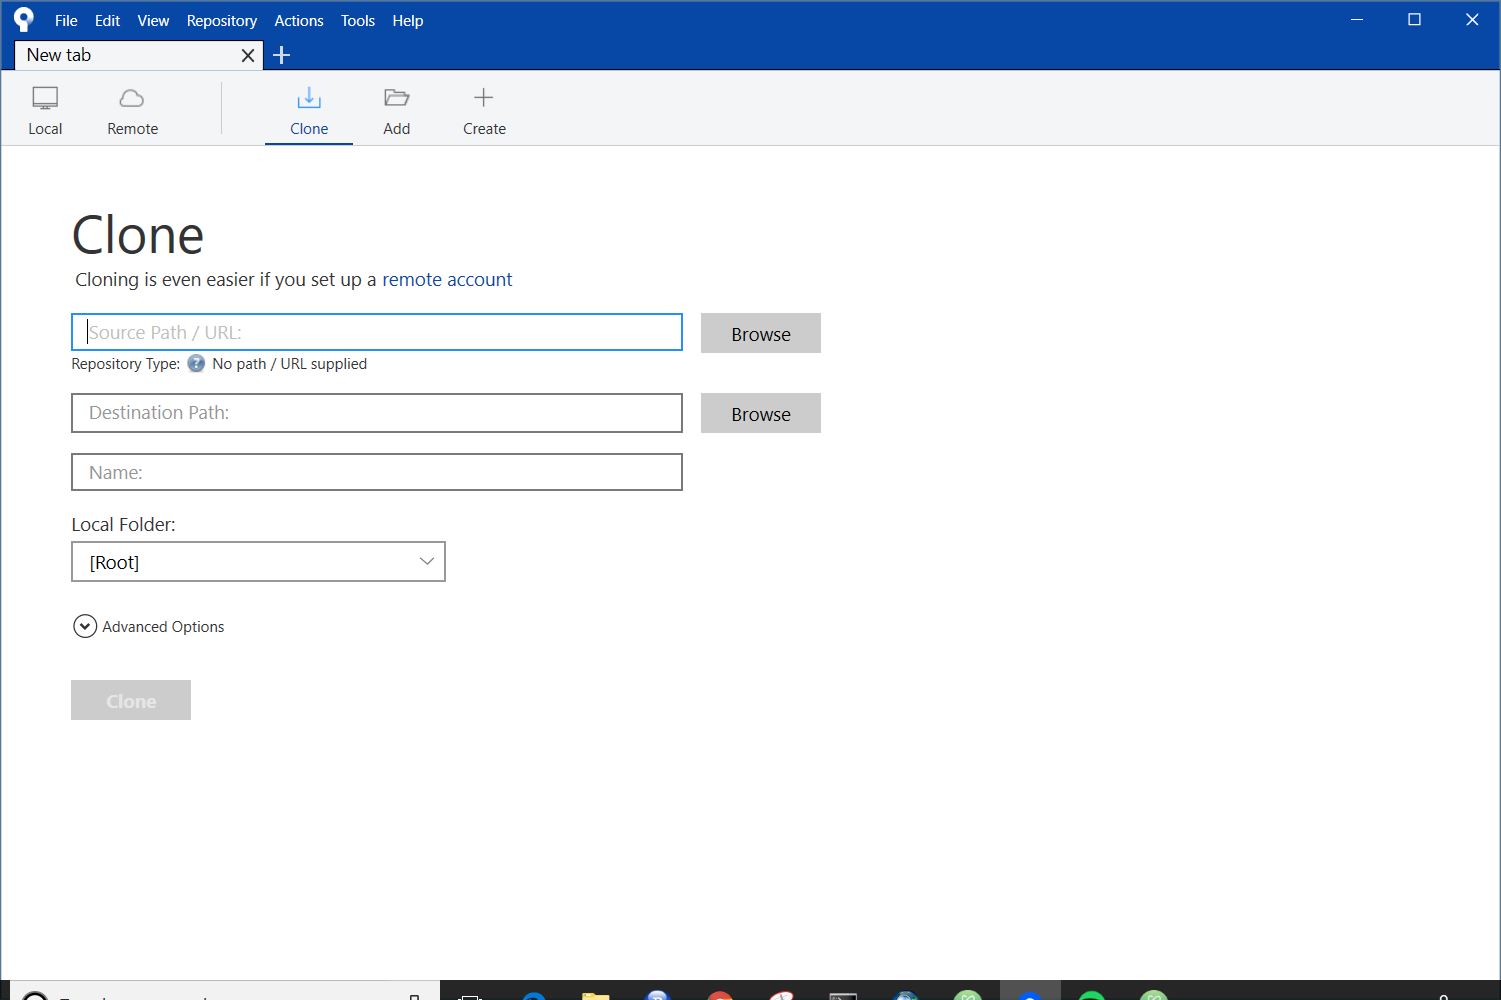1501x1000 pixels.
Task: Select the Clone toolbar icon
Action: click(309, 110)
